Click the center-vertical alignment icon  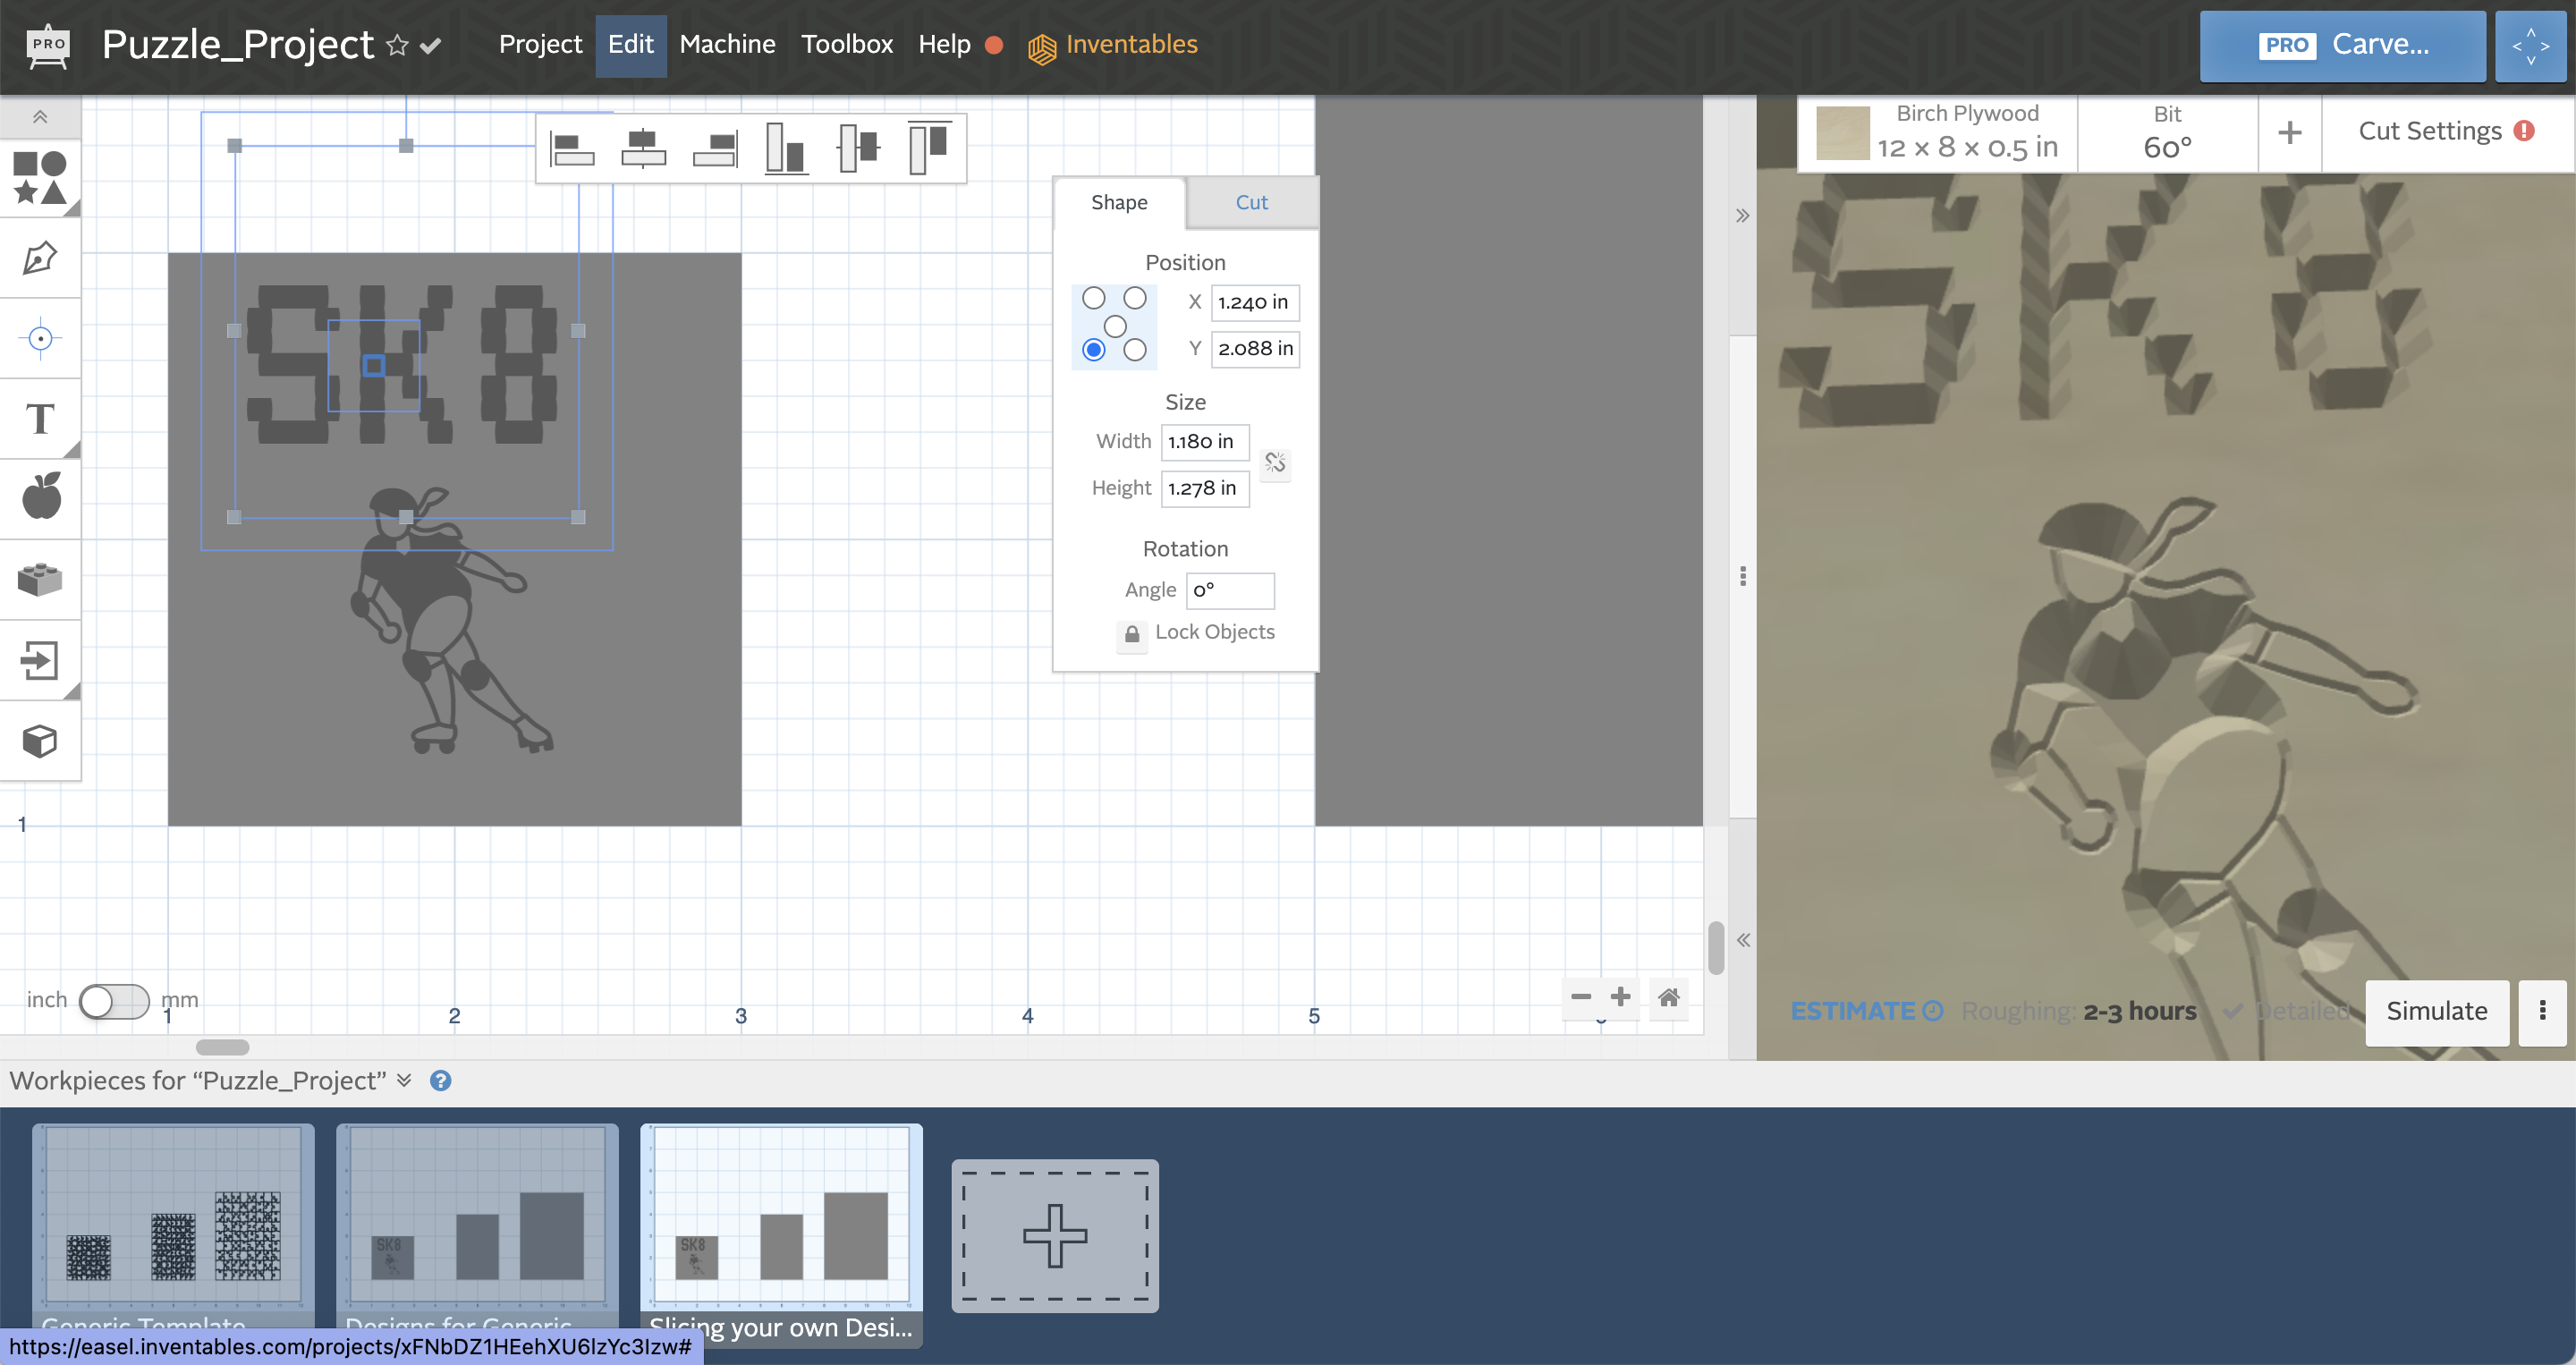855,147
